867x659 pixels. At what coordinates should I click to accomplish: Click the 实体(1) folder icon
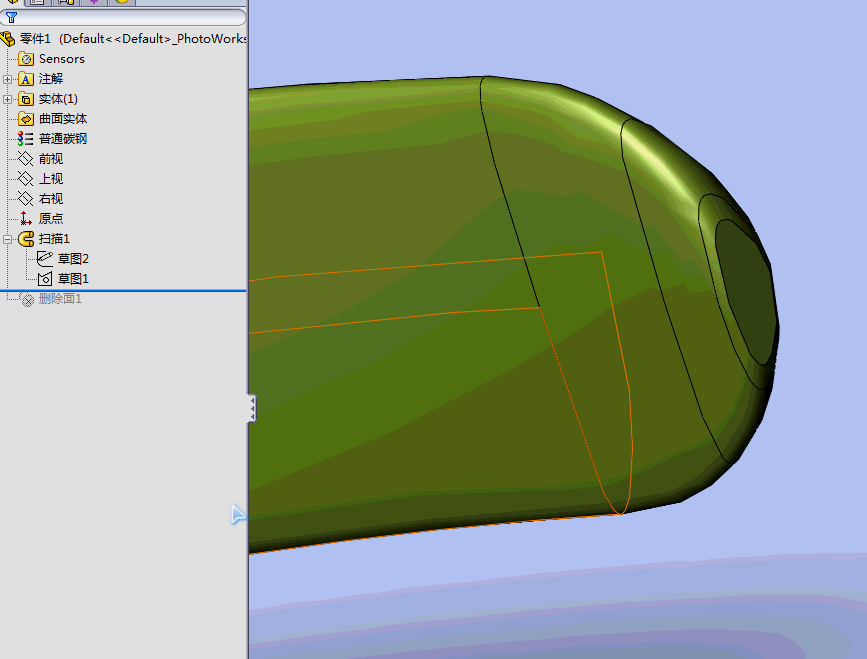point(26,99)
